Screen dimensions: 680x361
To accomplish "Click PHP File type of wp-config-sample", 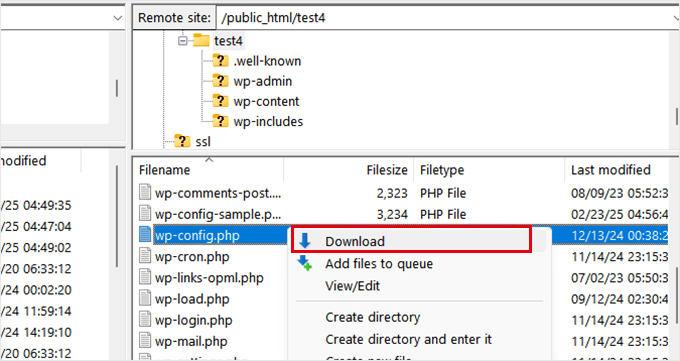I will [x=443, y=214].
